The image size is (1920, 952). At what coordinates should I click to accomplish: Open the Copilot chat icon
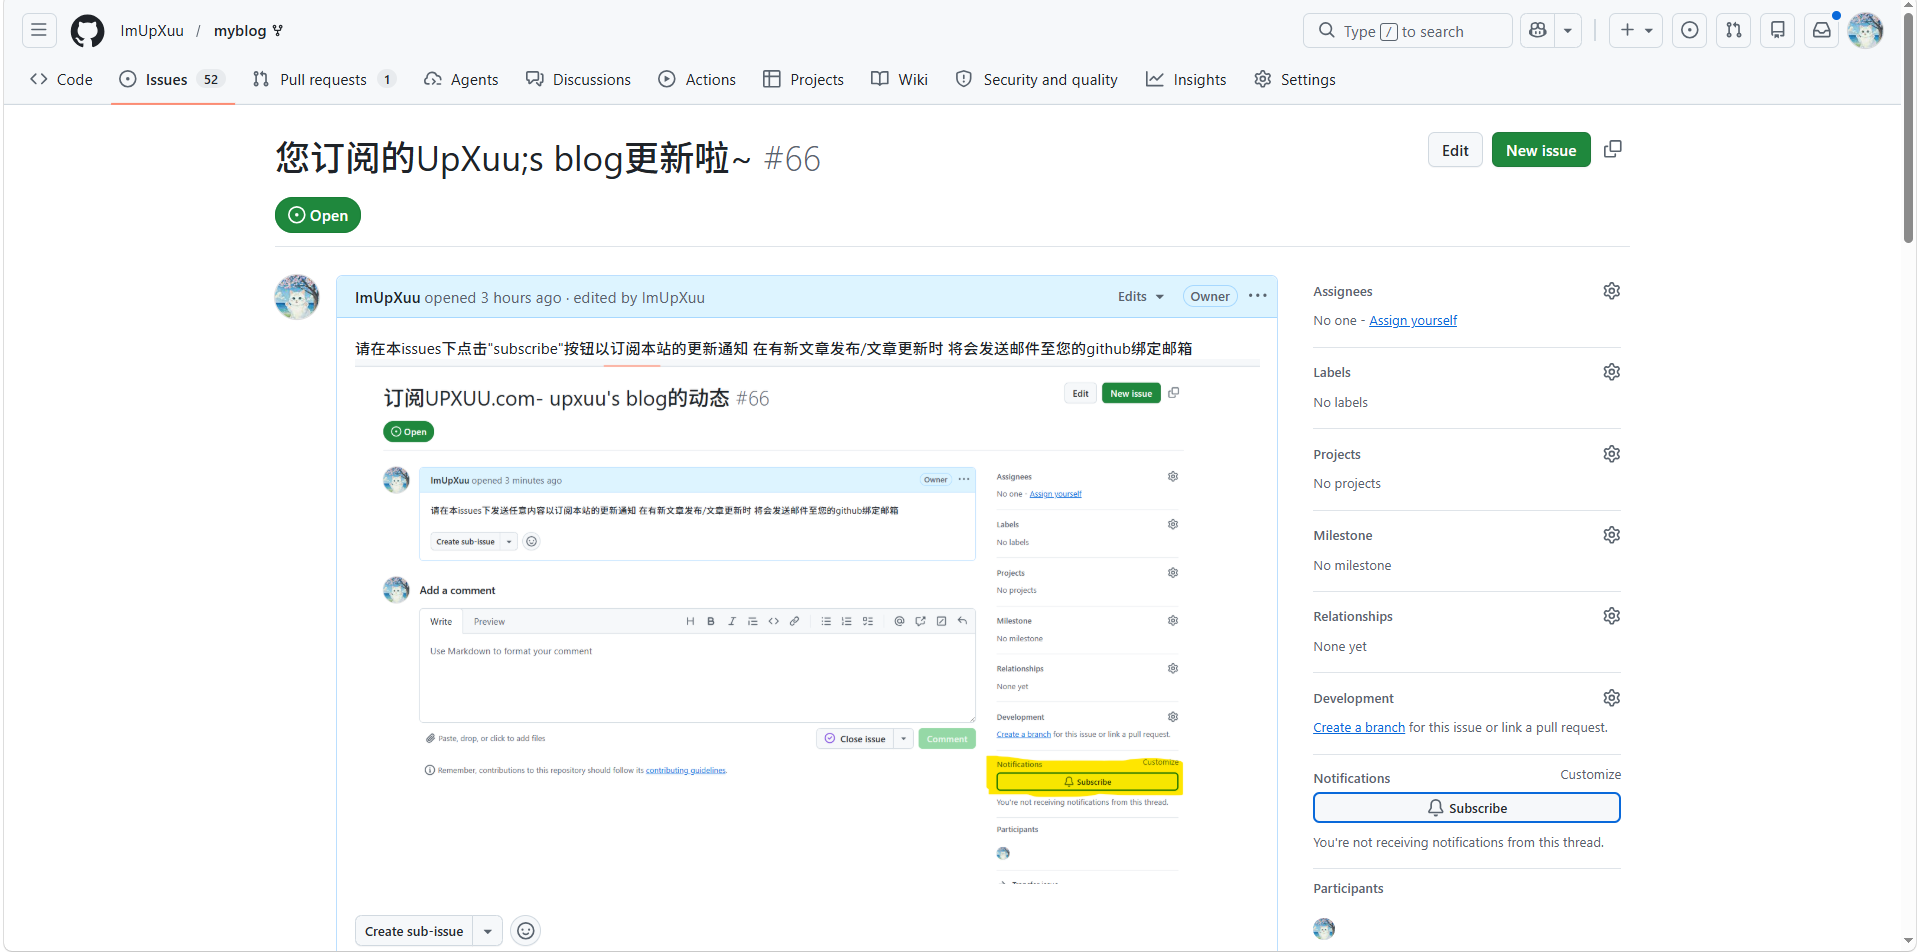pos(1538,31)
